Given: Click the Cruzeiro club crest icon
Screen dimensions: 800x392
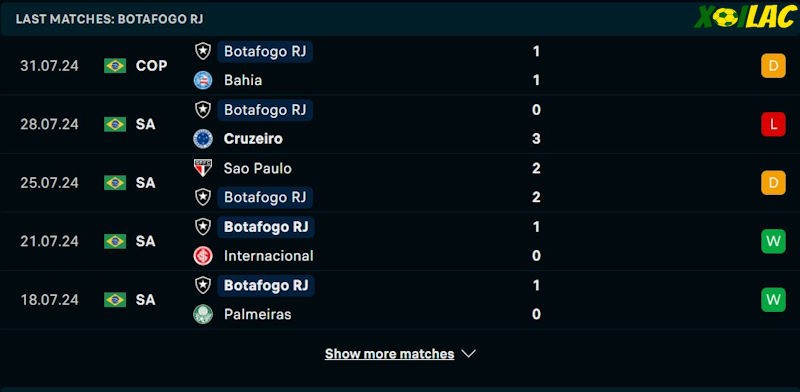Looking at the screenshot, I should [203, 139].
